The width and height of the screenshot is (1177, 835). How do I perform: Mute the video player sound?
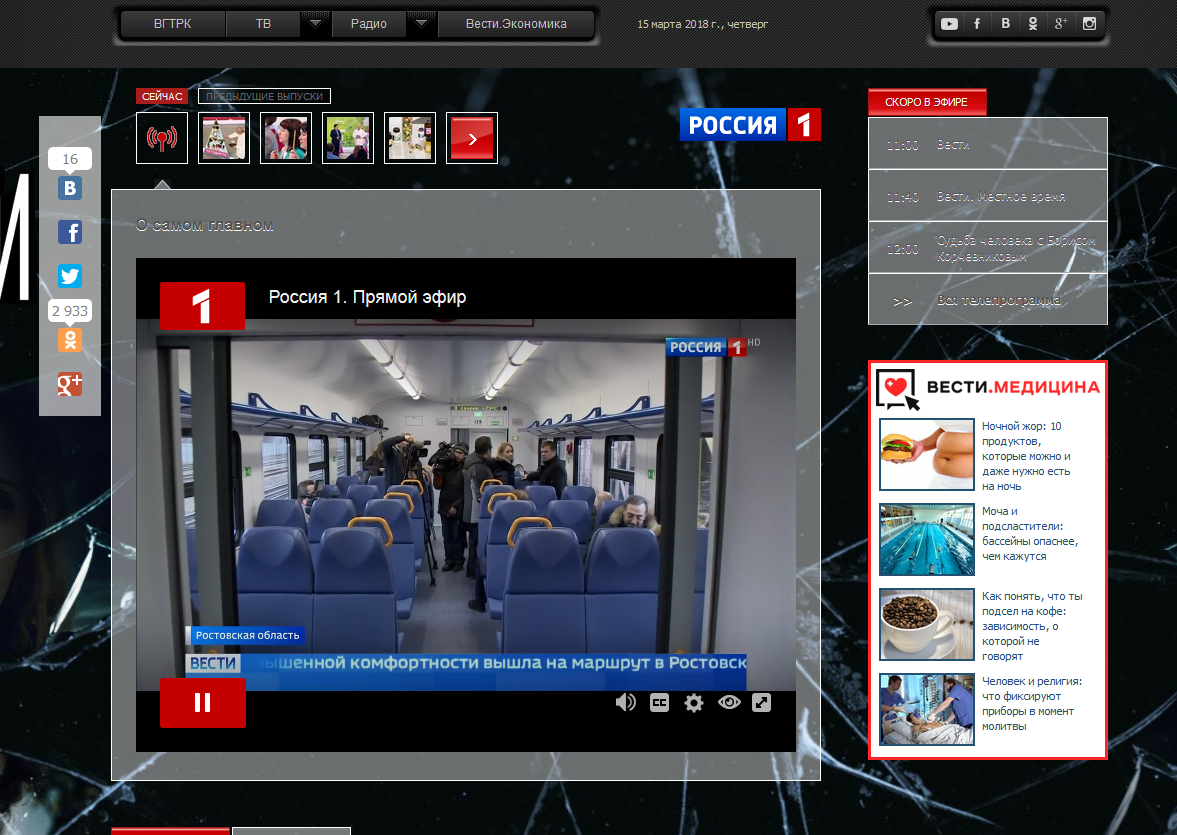[x=625, y=703]
